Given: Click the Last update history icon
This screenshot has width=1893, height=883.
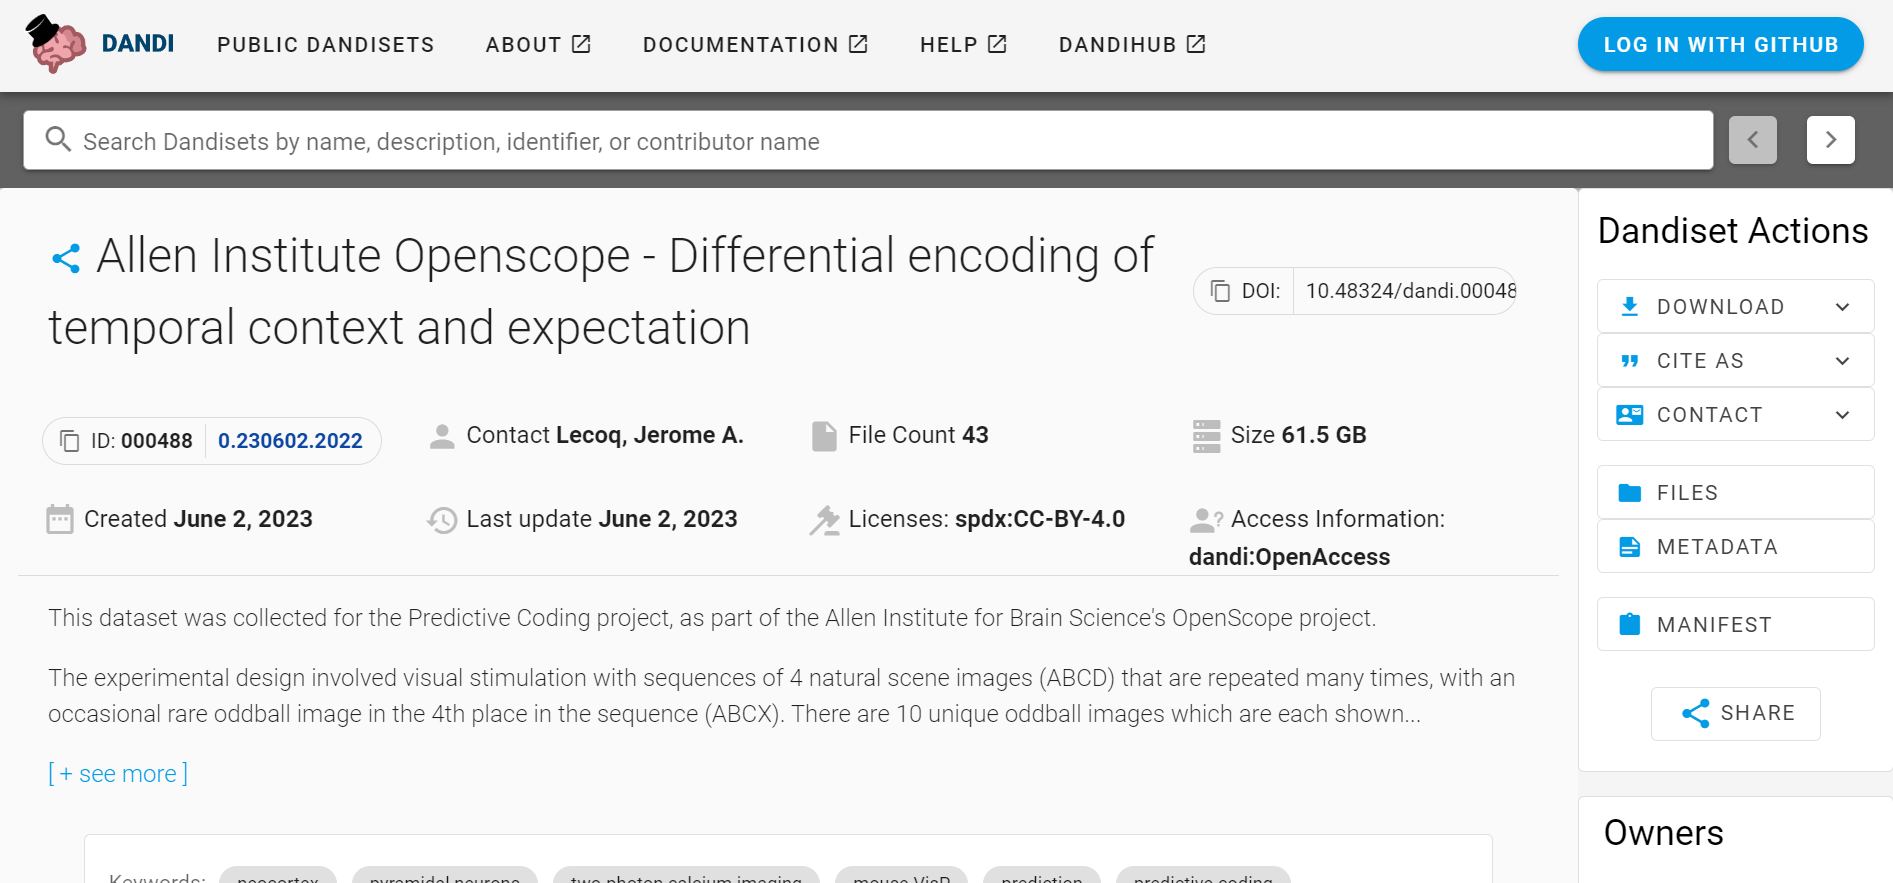Looking at the screenshot, I should click(x=442, y=520).
